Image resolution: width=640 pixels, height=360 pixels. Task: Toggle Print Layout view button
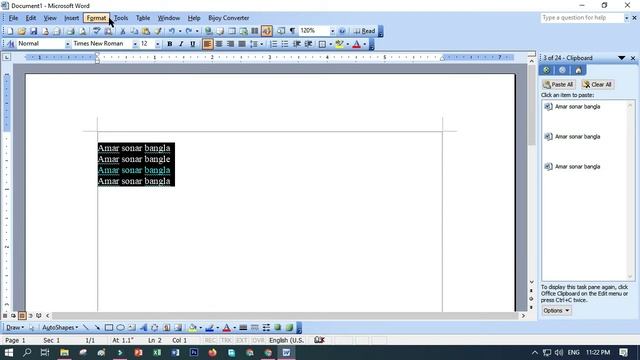[x=22, y=316]
